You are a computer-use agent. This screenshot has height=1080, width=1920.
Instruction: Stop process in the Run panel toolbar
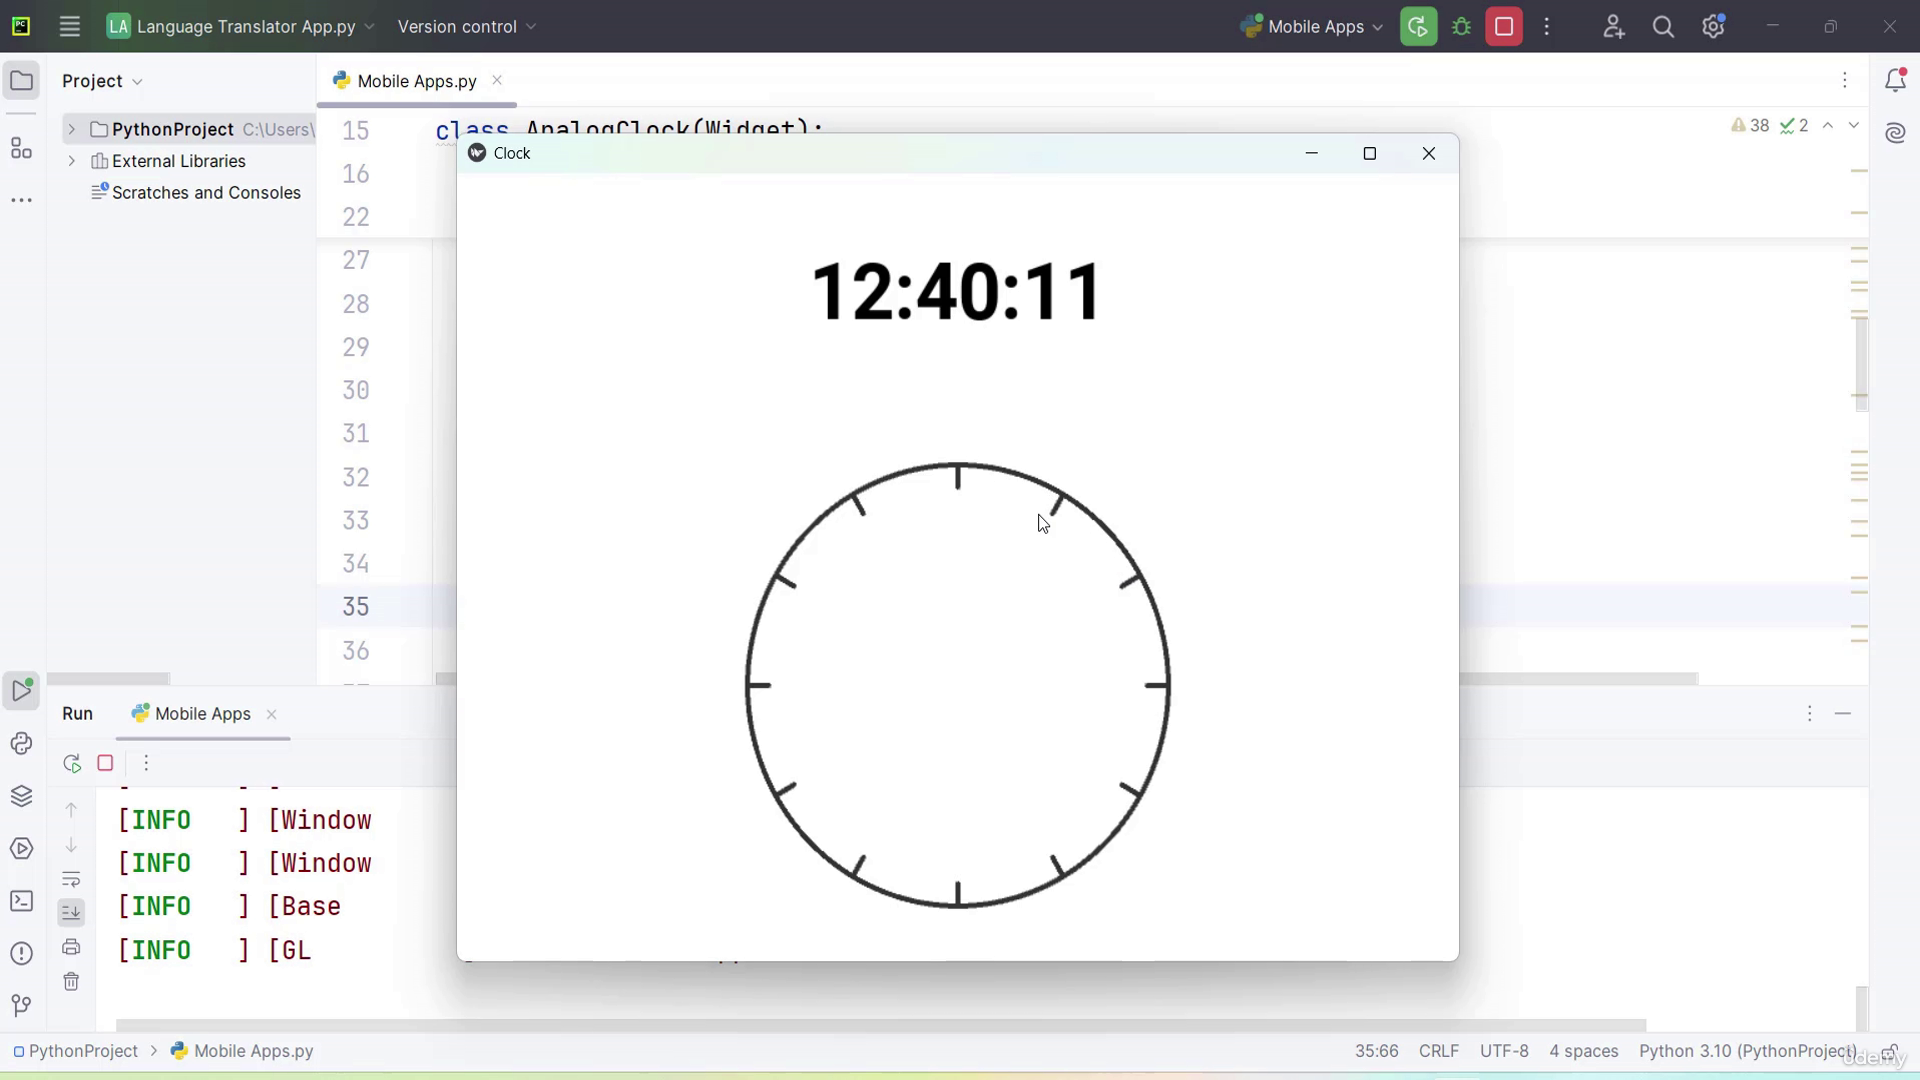point(105,763)
